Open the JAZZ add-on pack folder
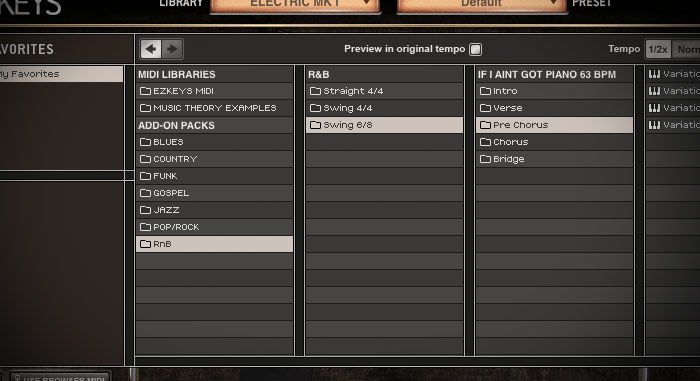 214,210
